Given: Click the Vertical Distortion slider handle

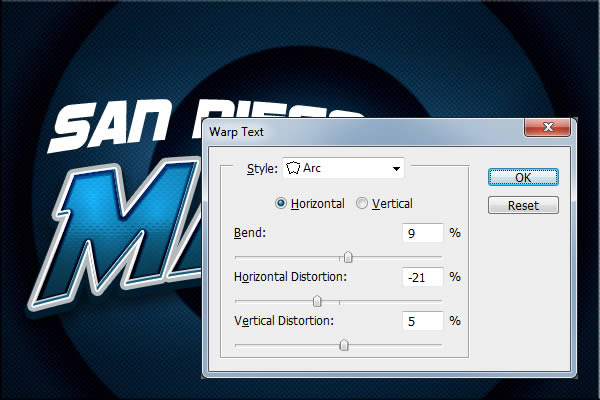Looking at the screenshot, I should pyautogui.click(x=344, y=345).
